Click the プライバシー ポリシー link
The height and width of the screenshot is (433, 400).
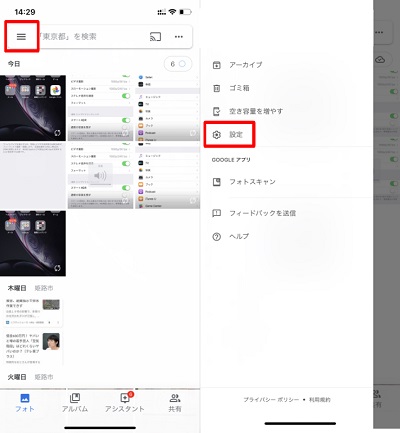pyautogui.click(x=271, y=400)
